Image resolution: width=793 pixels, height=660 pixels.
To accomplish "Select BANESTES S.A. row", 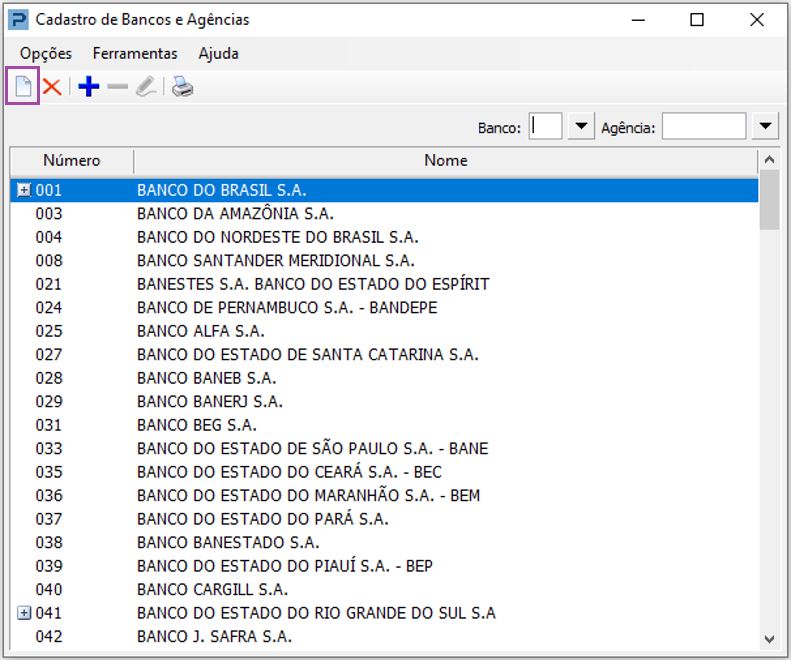I will tap(384, 284).
